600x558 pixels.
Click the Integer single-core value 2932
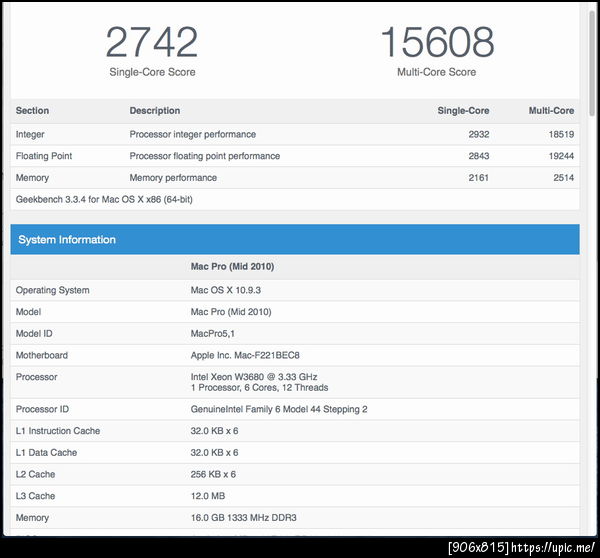click(479, 134)
